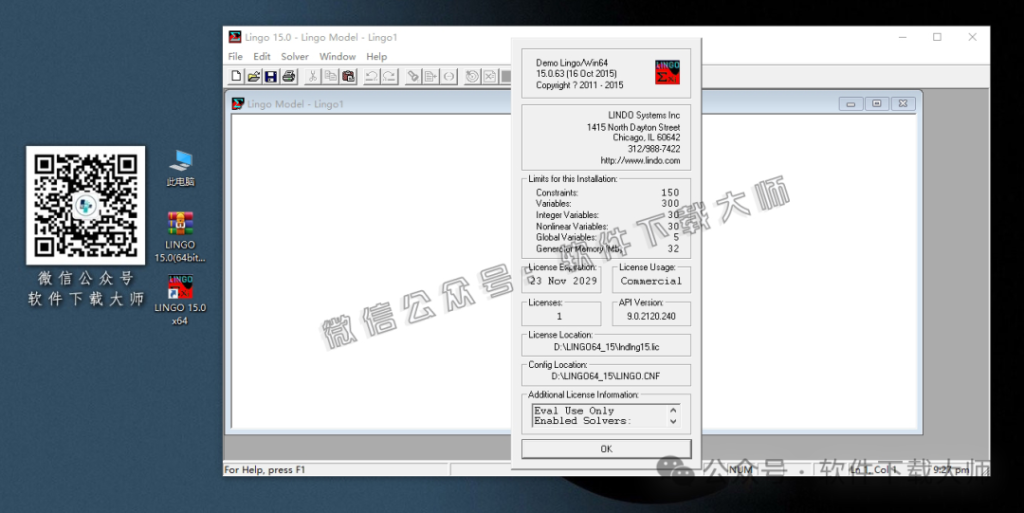
Task: Print the model via the printer icon
Action: (x=288, y=76)
